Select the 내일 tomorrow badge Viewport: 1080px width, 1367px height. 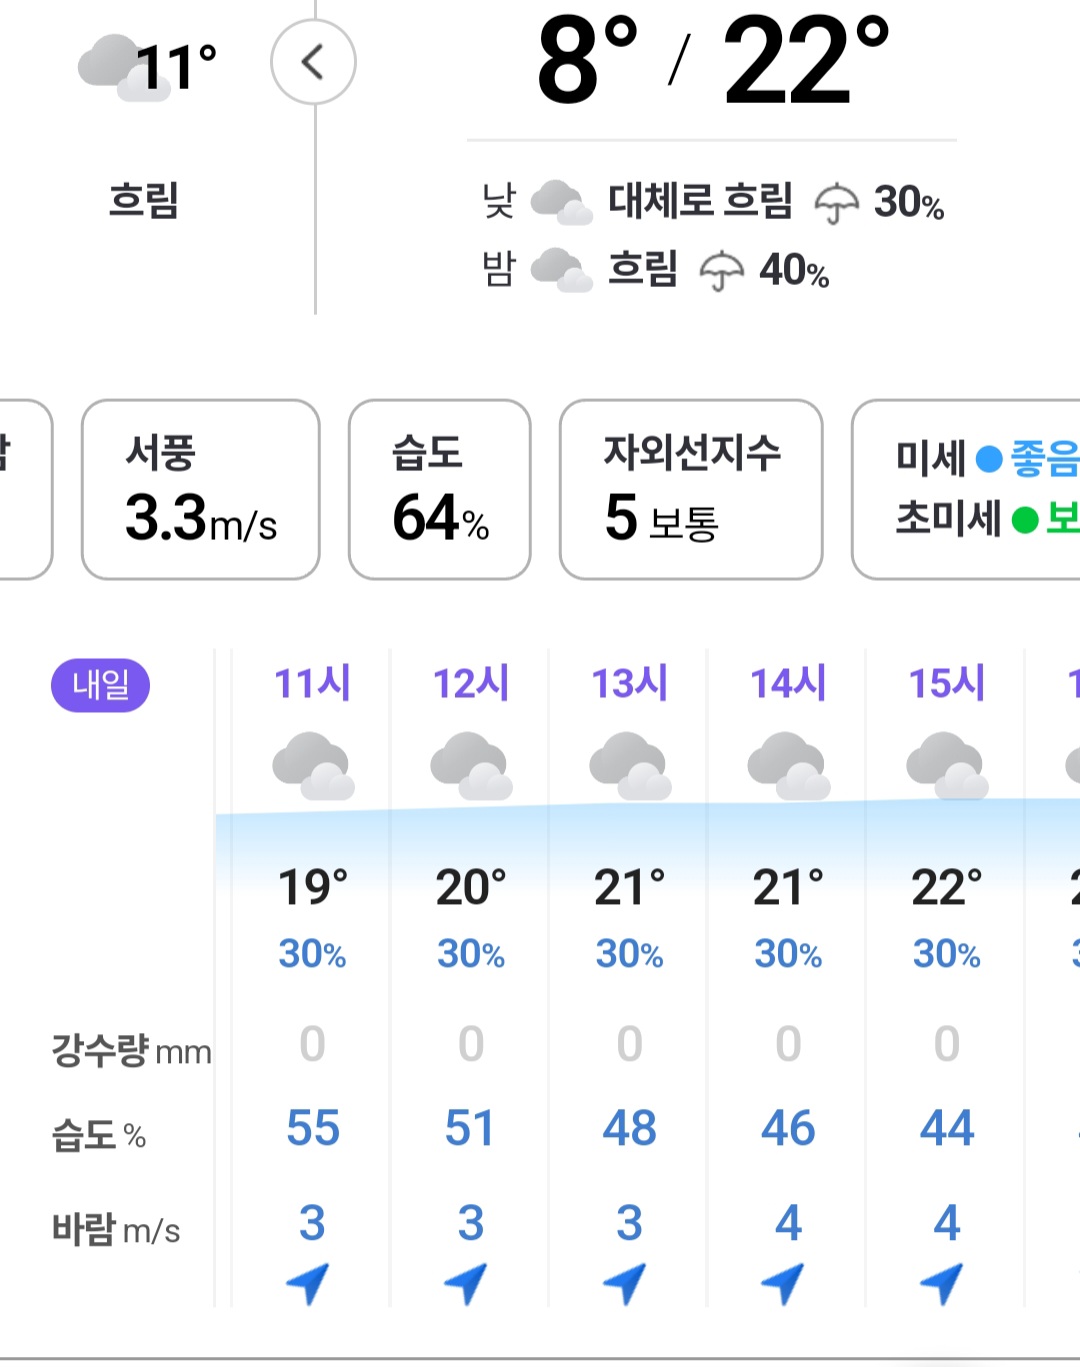coord(100,685)
